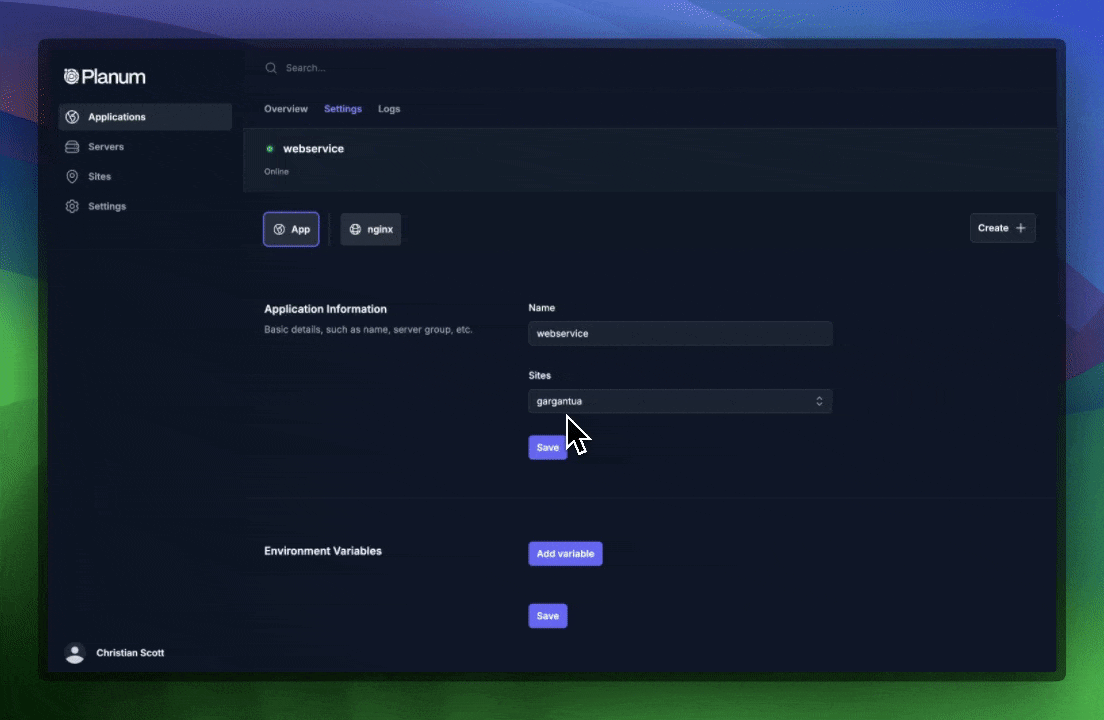The height and width of the screenshot is (720, 1104).
Task: Click the search magnifier icon
Action: [x=271, y=67]
